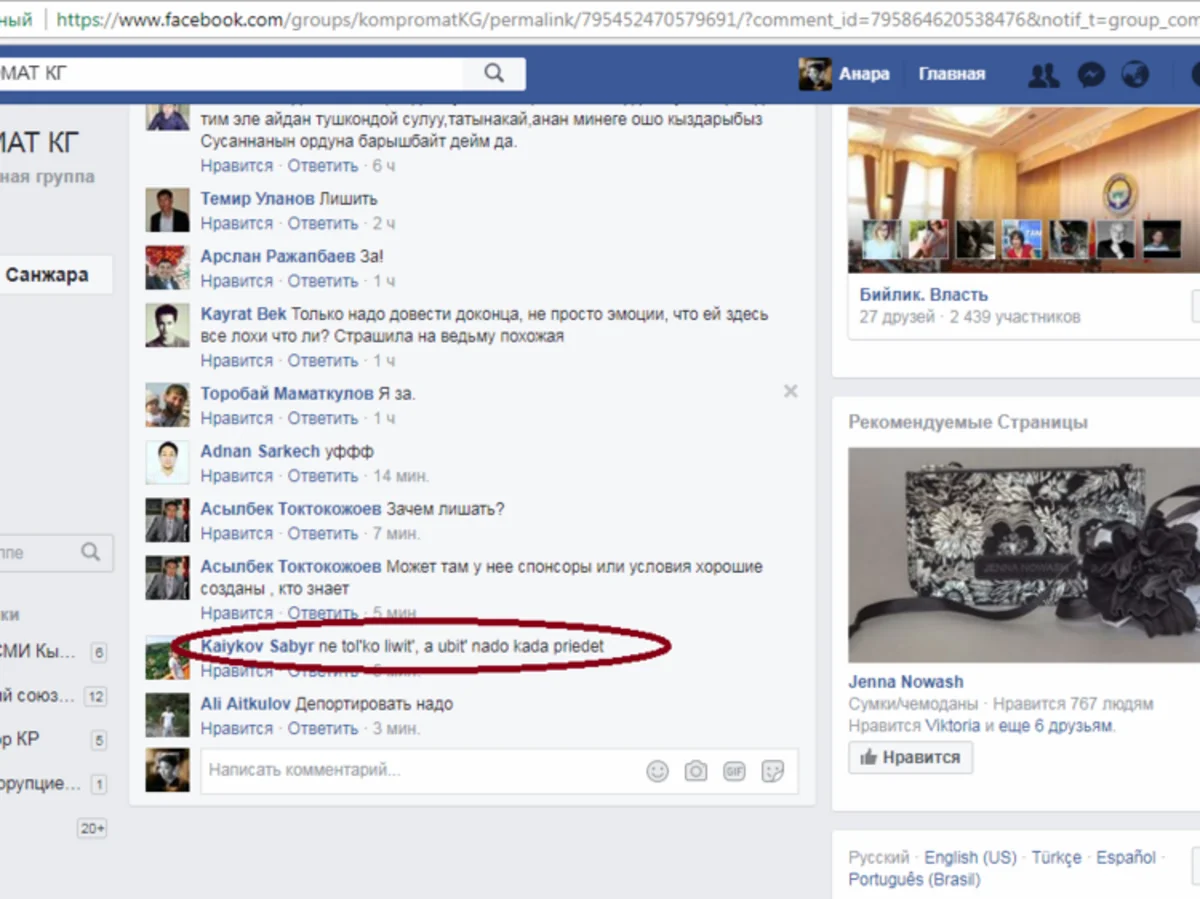
Task: Like Темир Уланов's comment
Action: [x=237, y=223]
